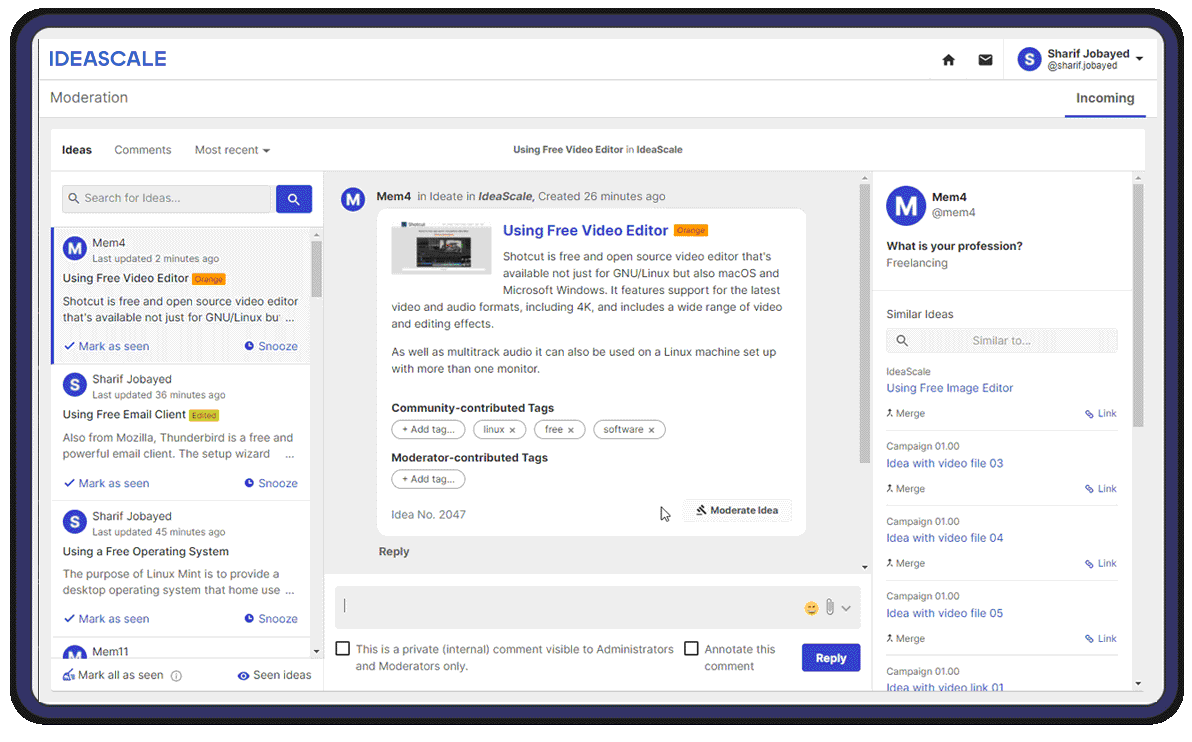The image size is (1192, 742).
Task: Enable private internal comment checkbox
Action: click(343, 649)
